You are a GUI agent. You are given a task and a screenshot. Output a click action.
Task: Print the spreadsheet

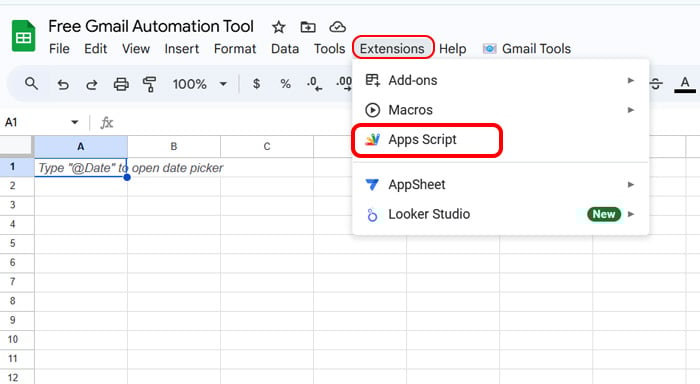(121, 84)
